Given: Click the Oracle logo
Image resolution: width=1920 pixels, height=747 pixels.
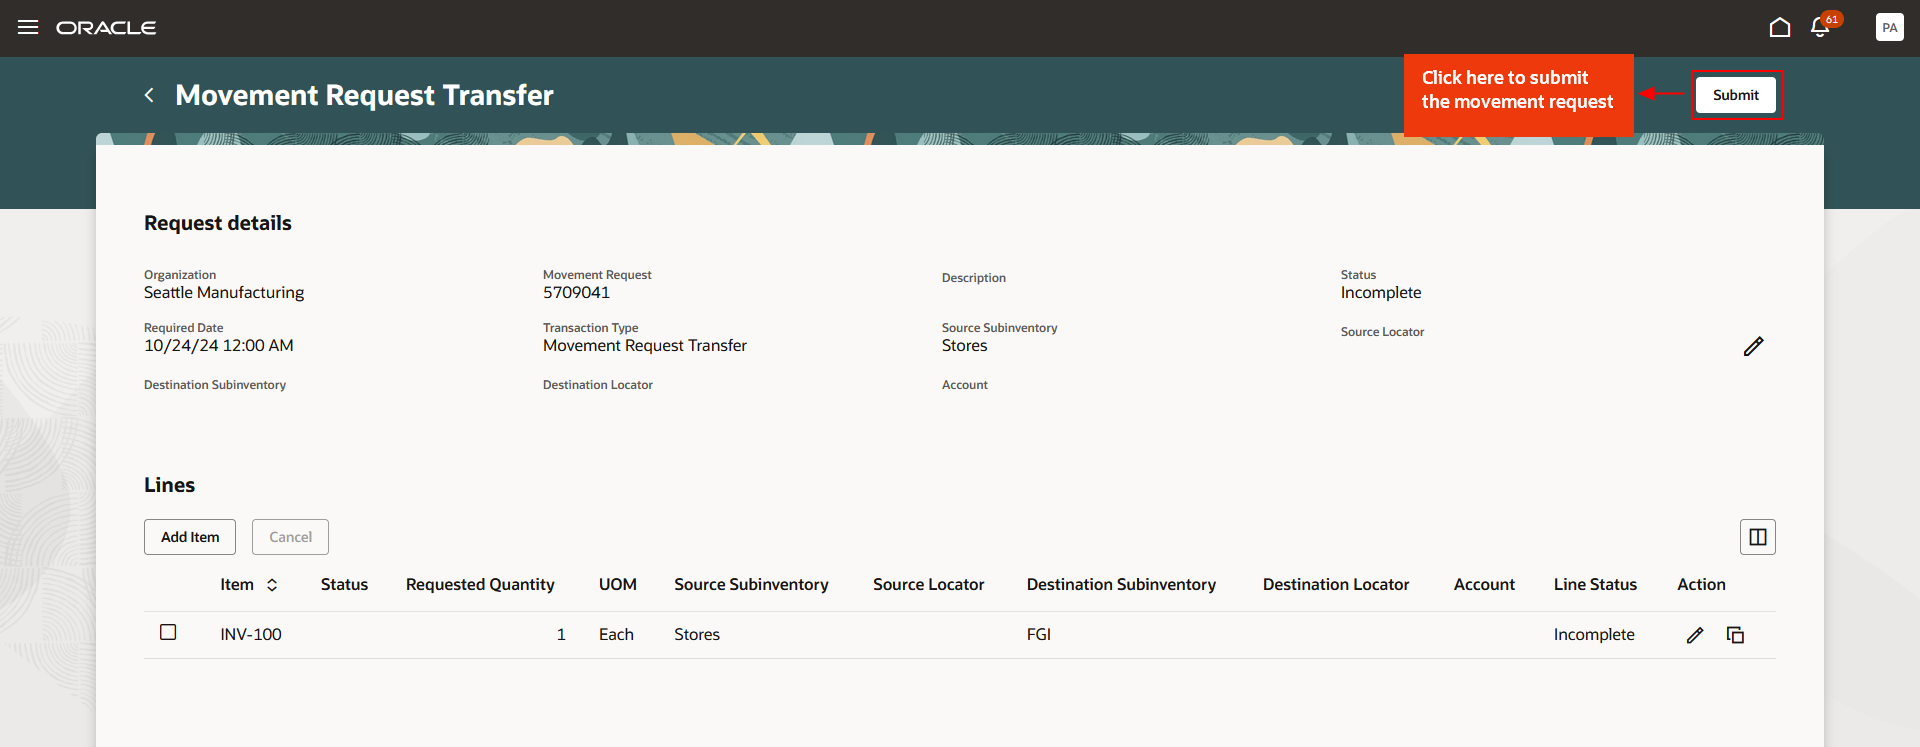Looking at the screenshot, I should pos(106,28).
